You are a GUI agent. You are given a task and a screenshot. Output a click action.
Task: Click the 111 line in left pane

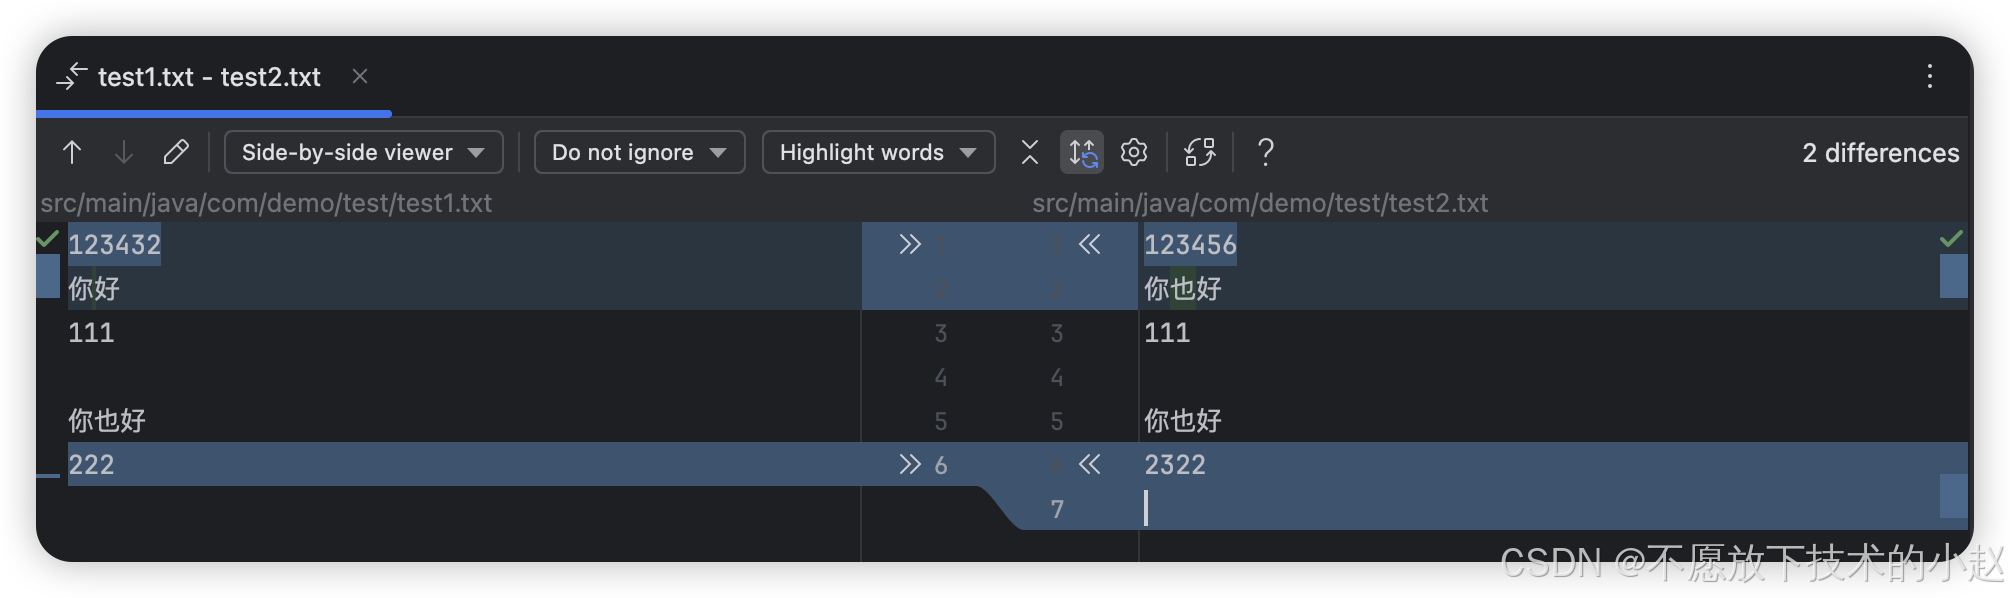click(91, 332)
